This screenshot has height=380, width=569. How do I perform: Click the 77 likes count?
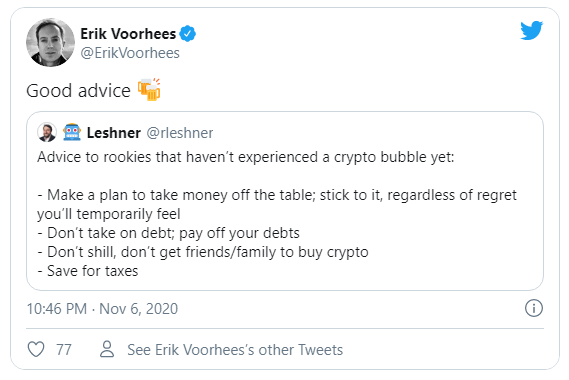coord(64,350)
